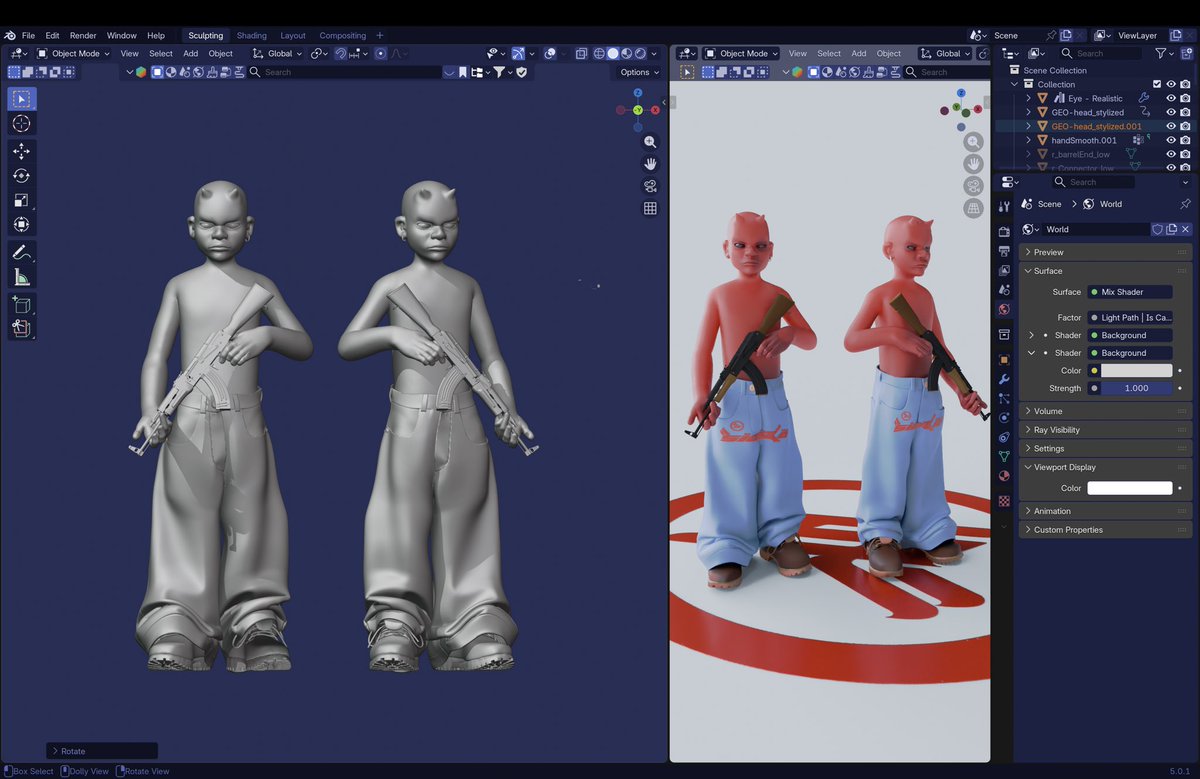The height and width of the screenshot is (779, 1200).
Task: Toggle camera view in left viewport
Action: (x=650, y=186)
